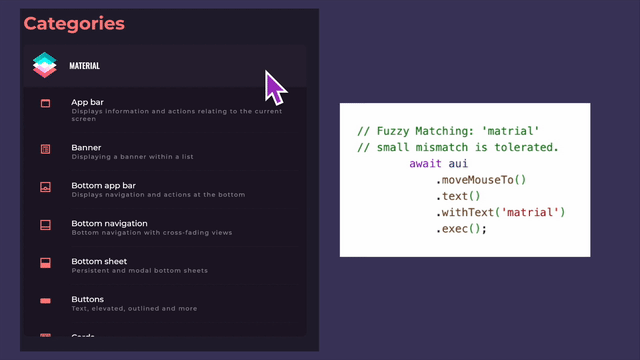Click the .withText('matrial') code line
This screenshot has width=640, height=360.
pos(500,213)
